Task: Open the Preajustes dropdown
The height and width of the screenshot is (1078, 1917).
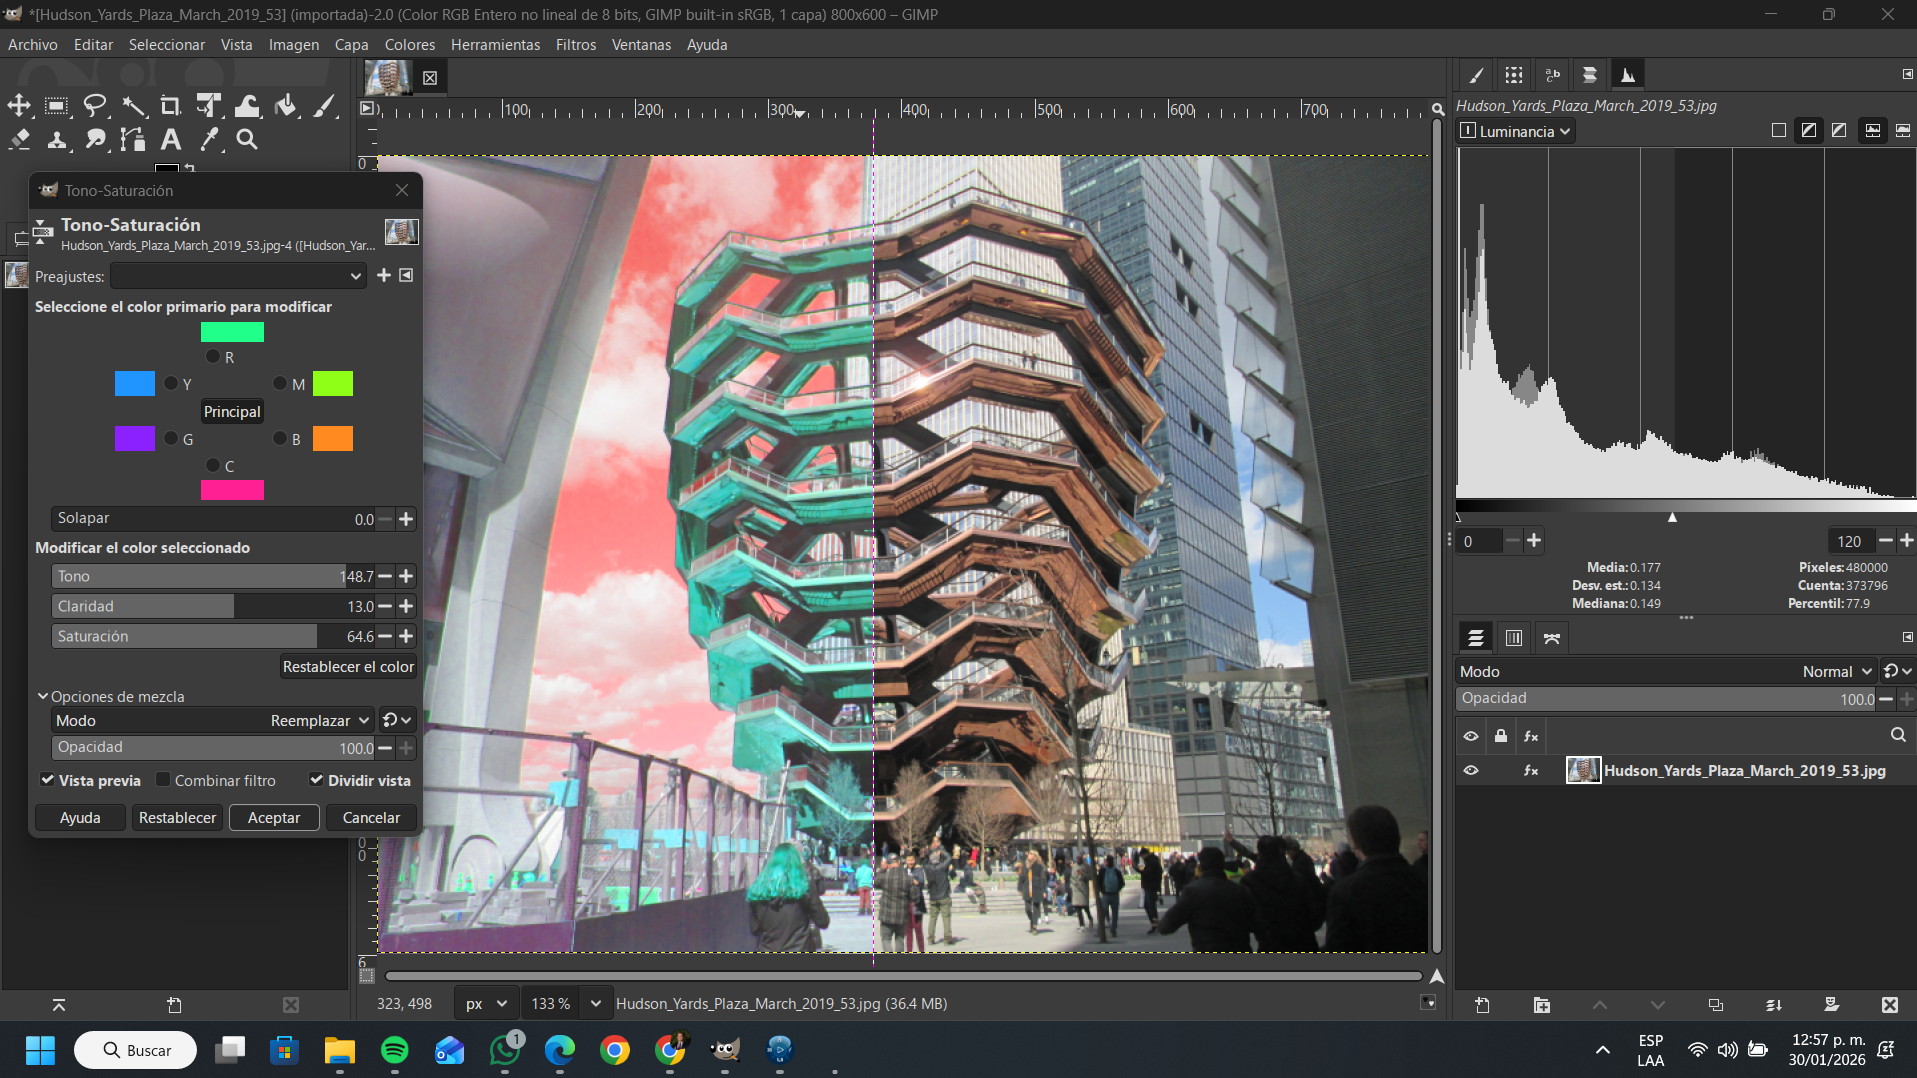Action: click(238, 276)
